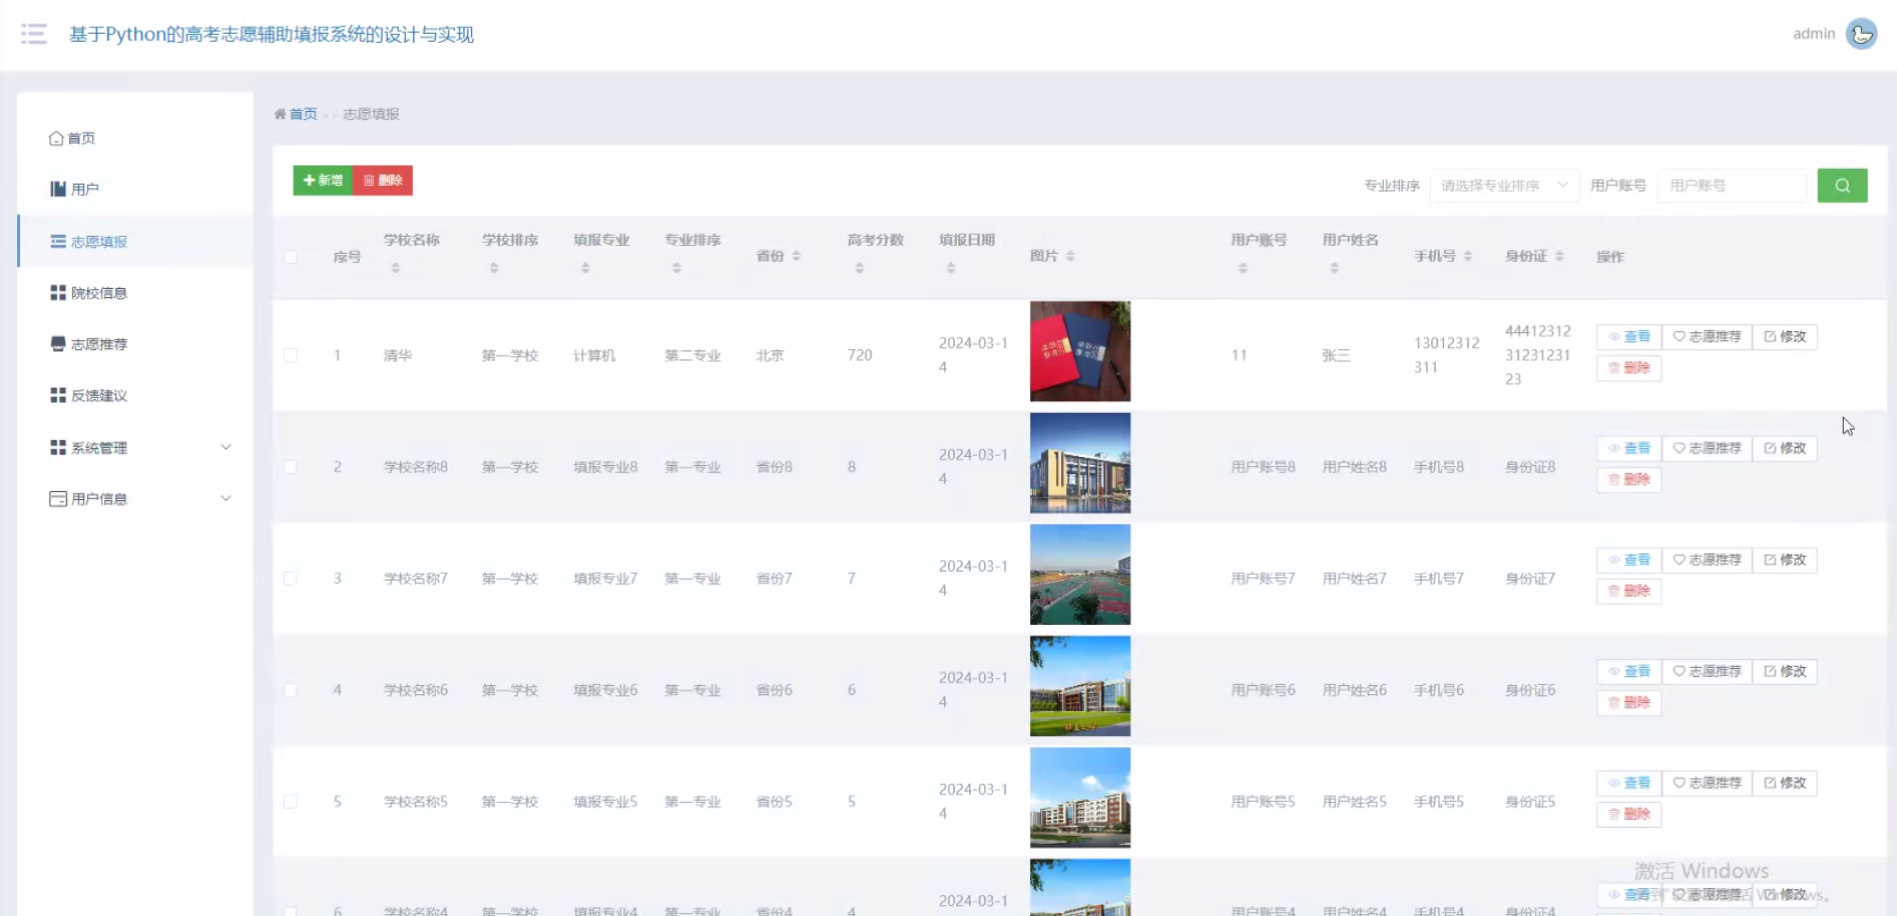The height and width of the screenshot is (916, 1897).
Task: Expand the 用户信息 sidebar submenu
Action: point(135,498)
